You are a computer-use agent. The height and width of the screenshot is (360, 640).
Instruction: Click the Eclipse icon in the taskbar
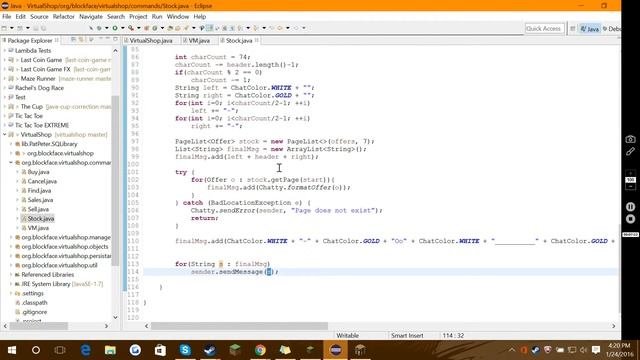336,350
